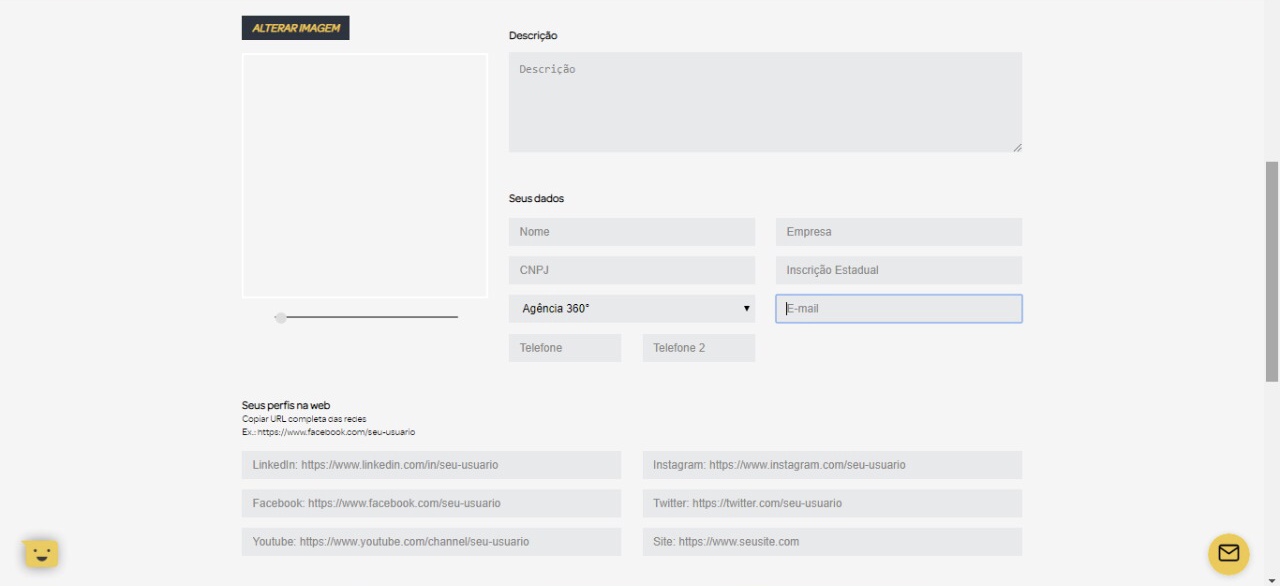Click the image zoom slider handle
Viewport: 1280px width, 586px height.
pos(281,317)
